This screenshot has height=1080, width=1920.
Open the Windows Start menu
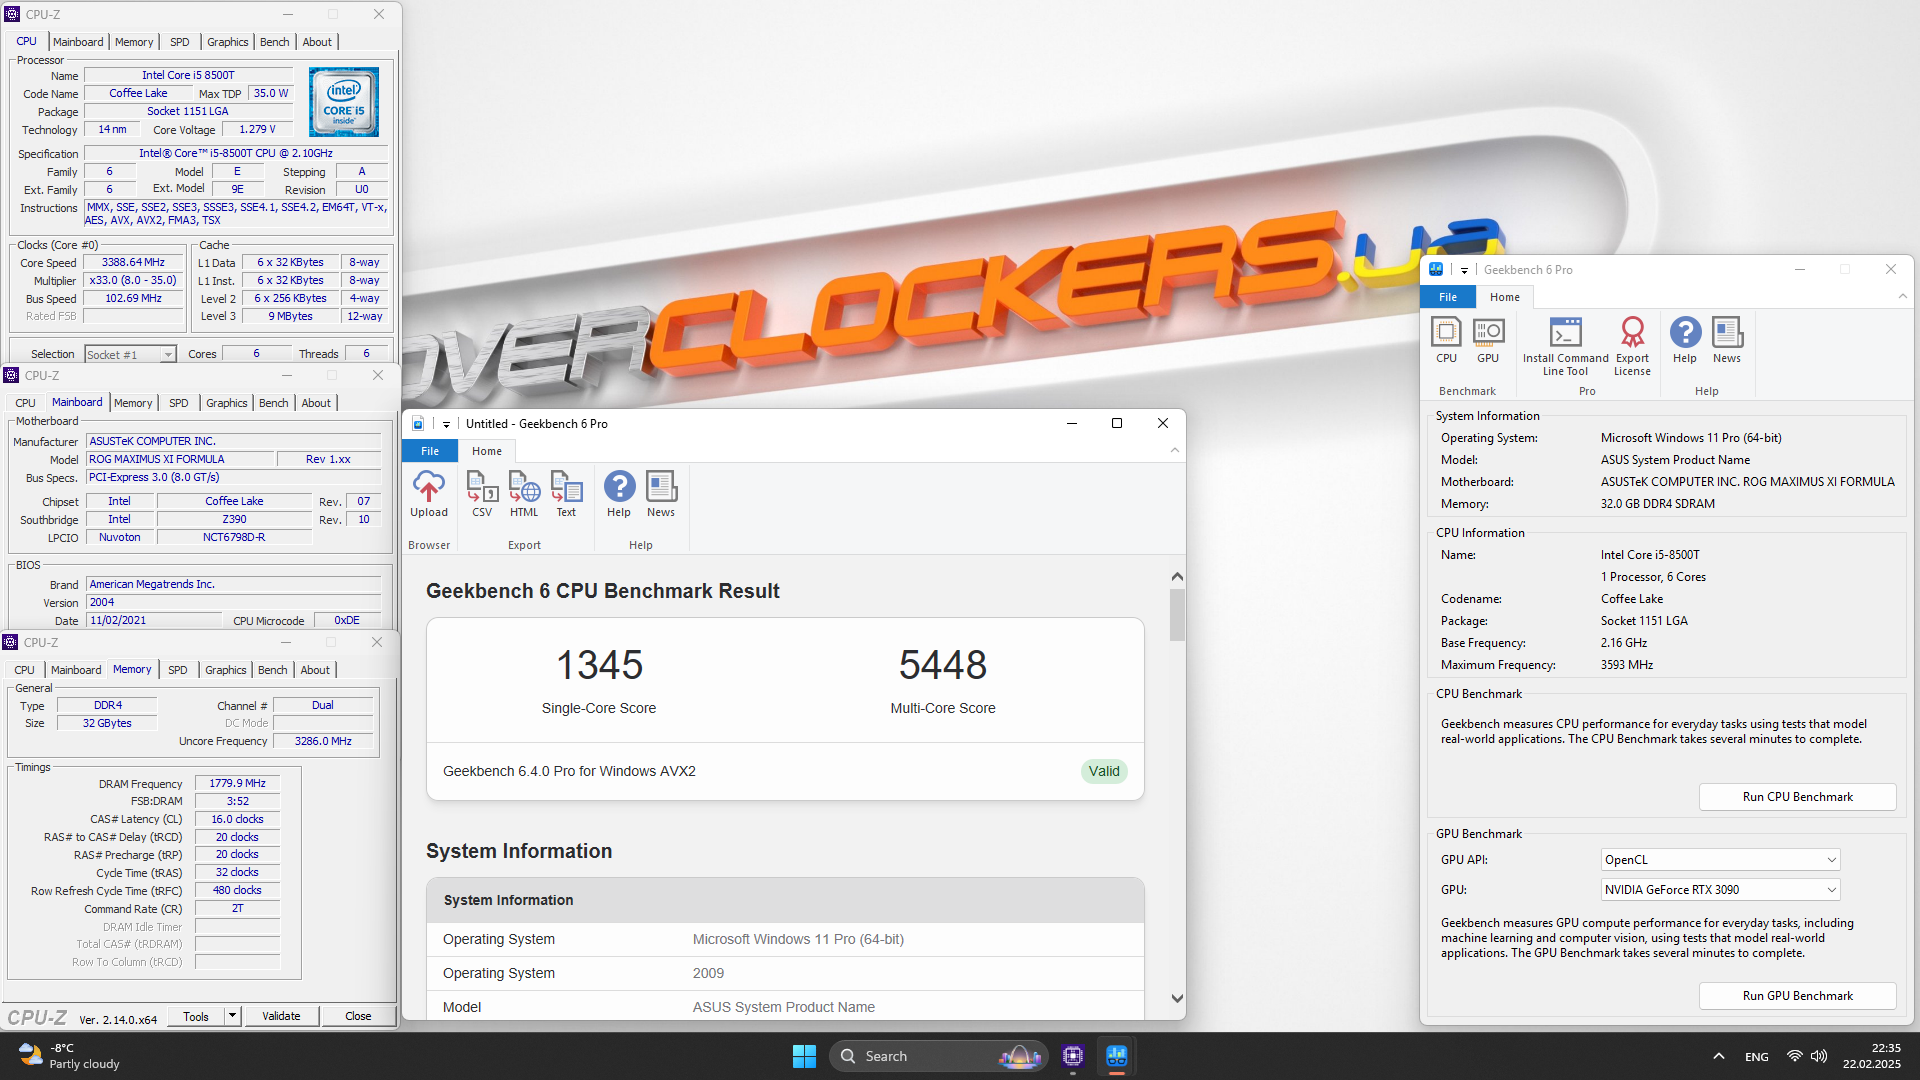point(804,1056)
